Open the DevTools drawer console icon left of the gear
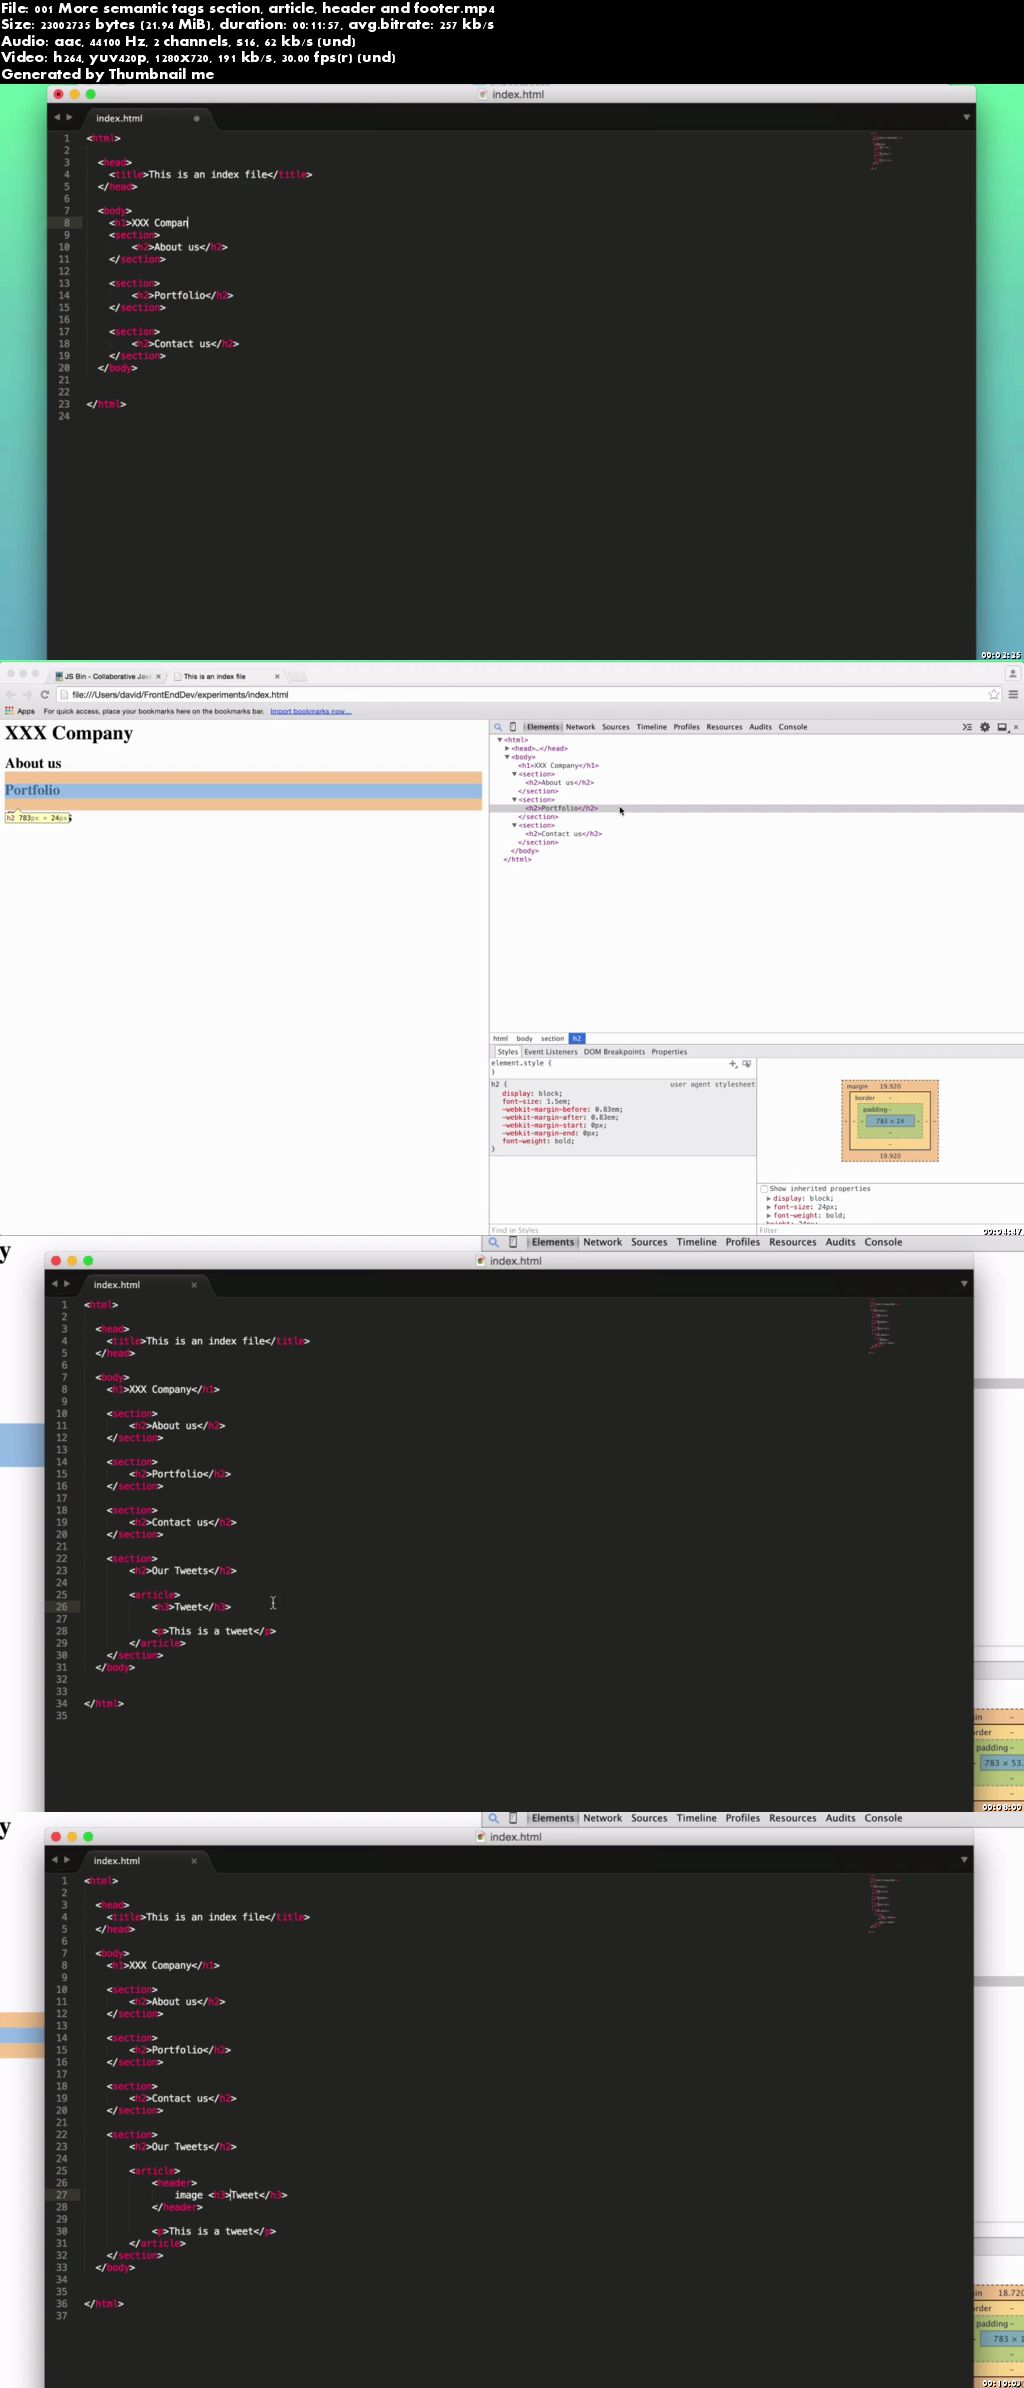Screen dimensions: 1024x2388 pyautogui.click(x=967, y=727)
